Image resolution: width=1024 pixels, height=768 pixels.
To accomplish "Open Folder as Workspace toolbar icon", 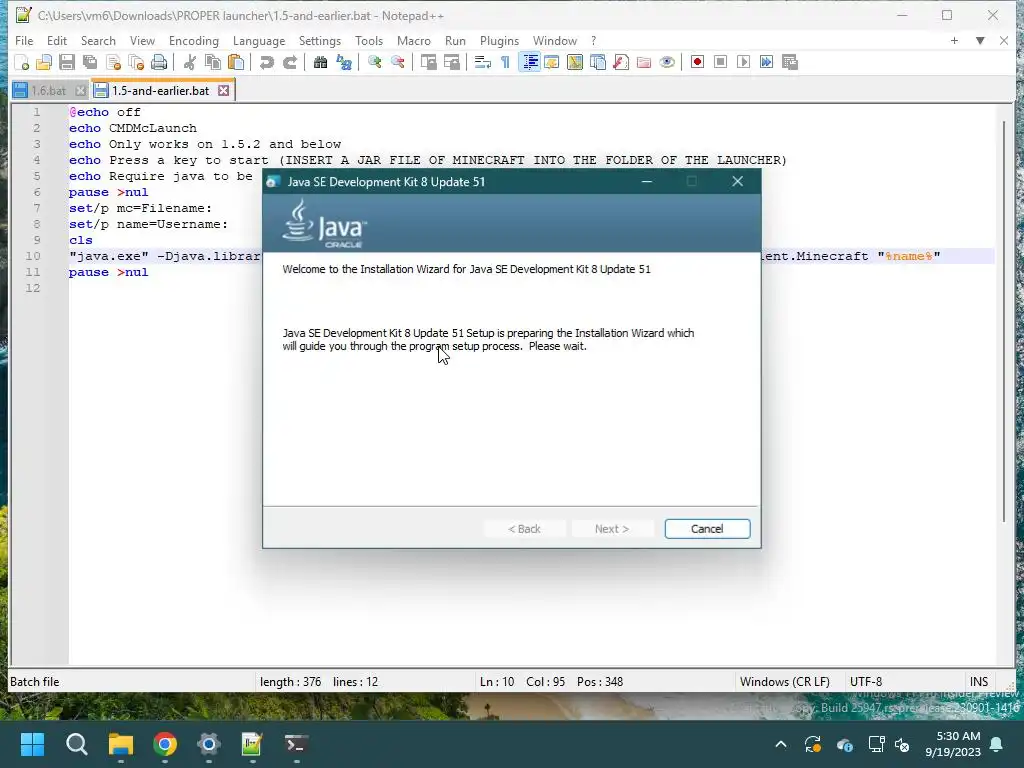I will (644, 62).
